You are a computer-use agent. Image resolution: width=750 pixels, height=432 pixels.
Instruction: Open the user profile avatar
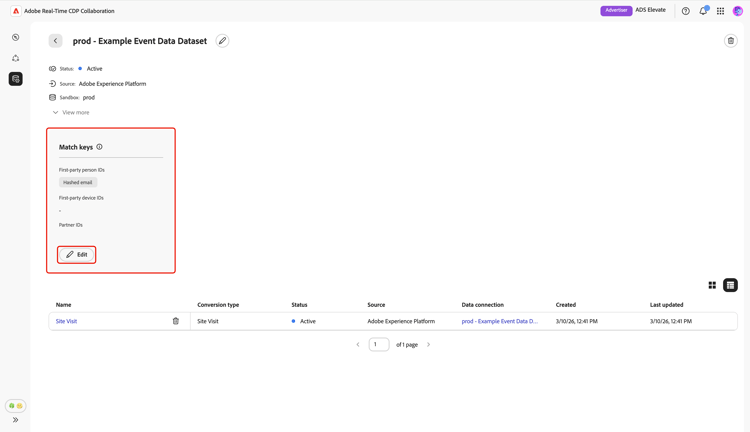(738, 11)
